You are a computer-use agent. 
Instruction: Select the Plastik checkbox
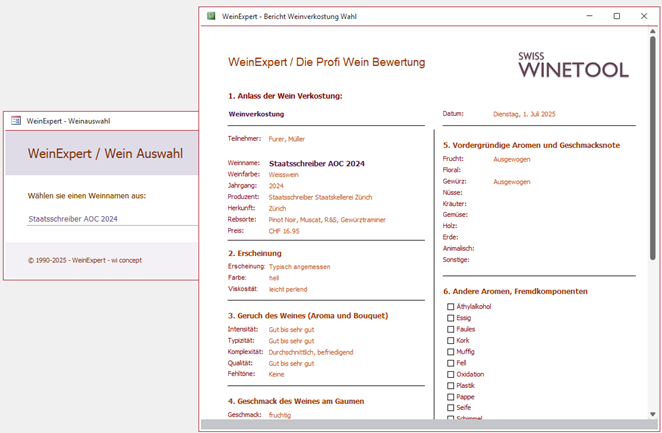[451, 385]
